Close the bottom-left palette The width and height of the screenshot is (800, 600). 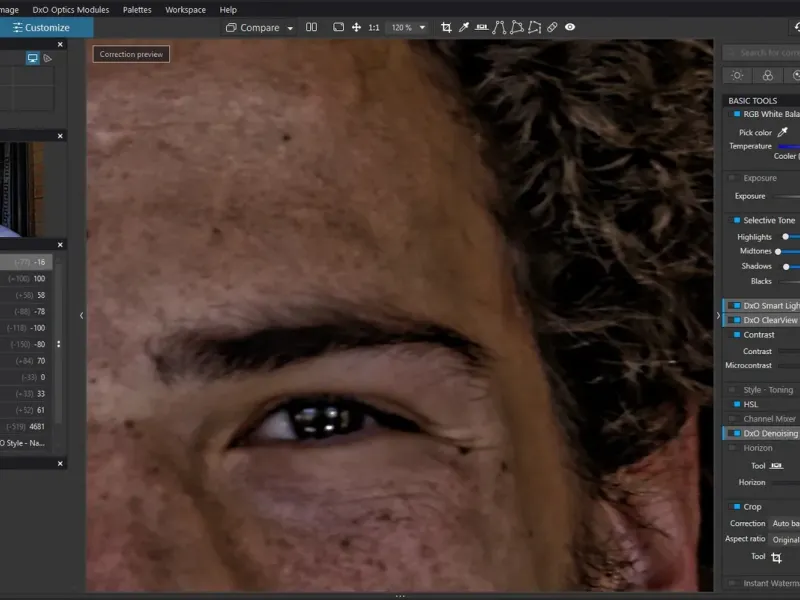60,463
